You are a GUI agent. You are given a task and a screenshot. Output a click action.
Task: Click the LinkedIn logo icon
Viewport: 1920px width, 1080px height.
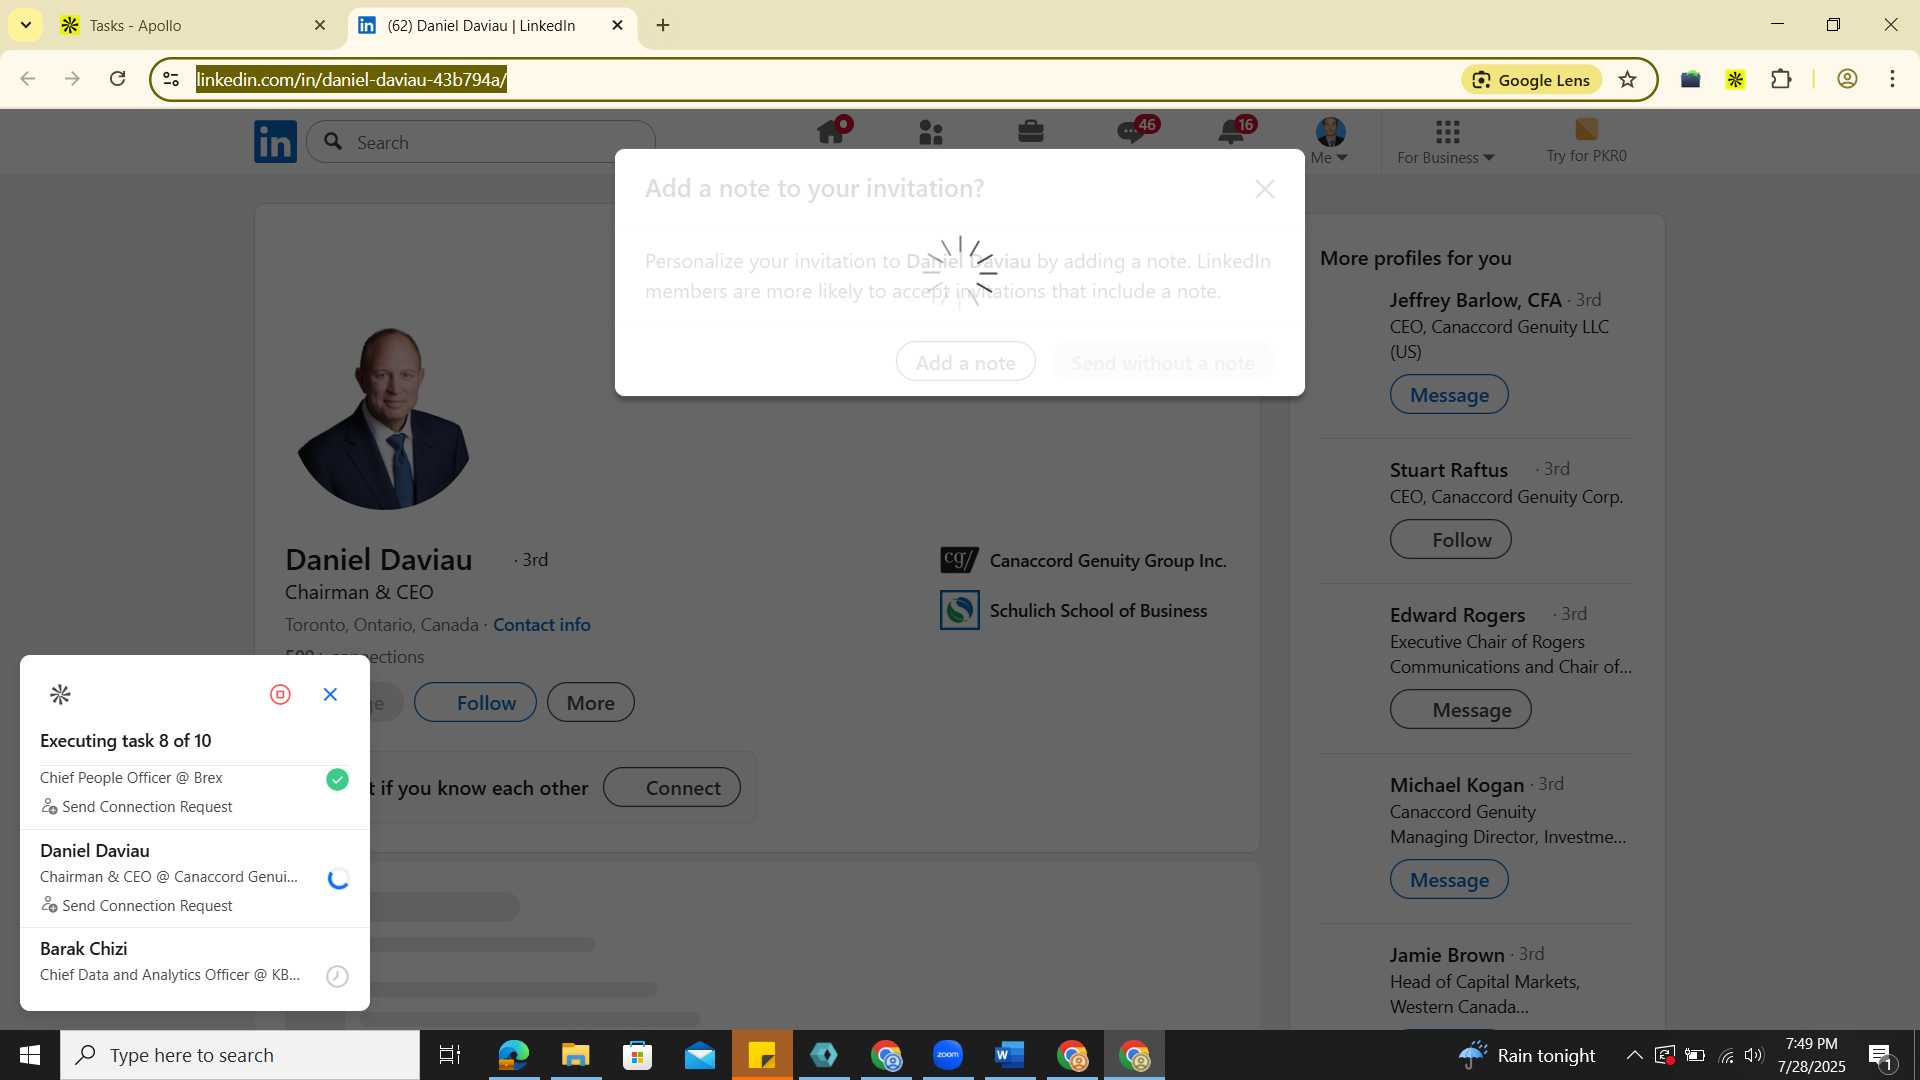tap(275, 142)
